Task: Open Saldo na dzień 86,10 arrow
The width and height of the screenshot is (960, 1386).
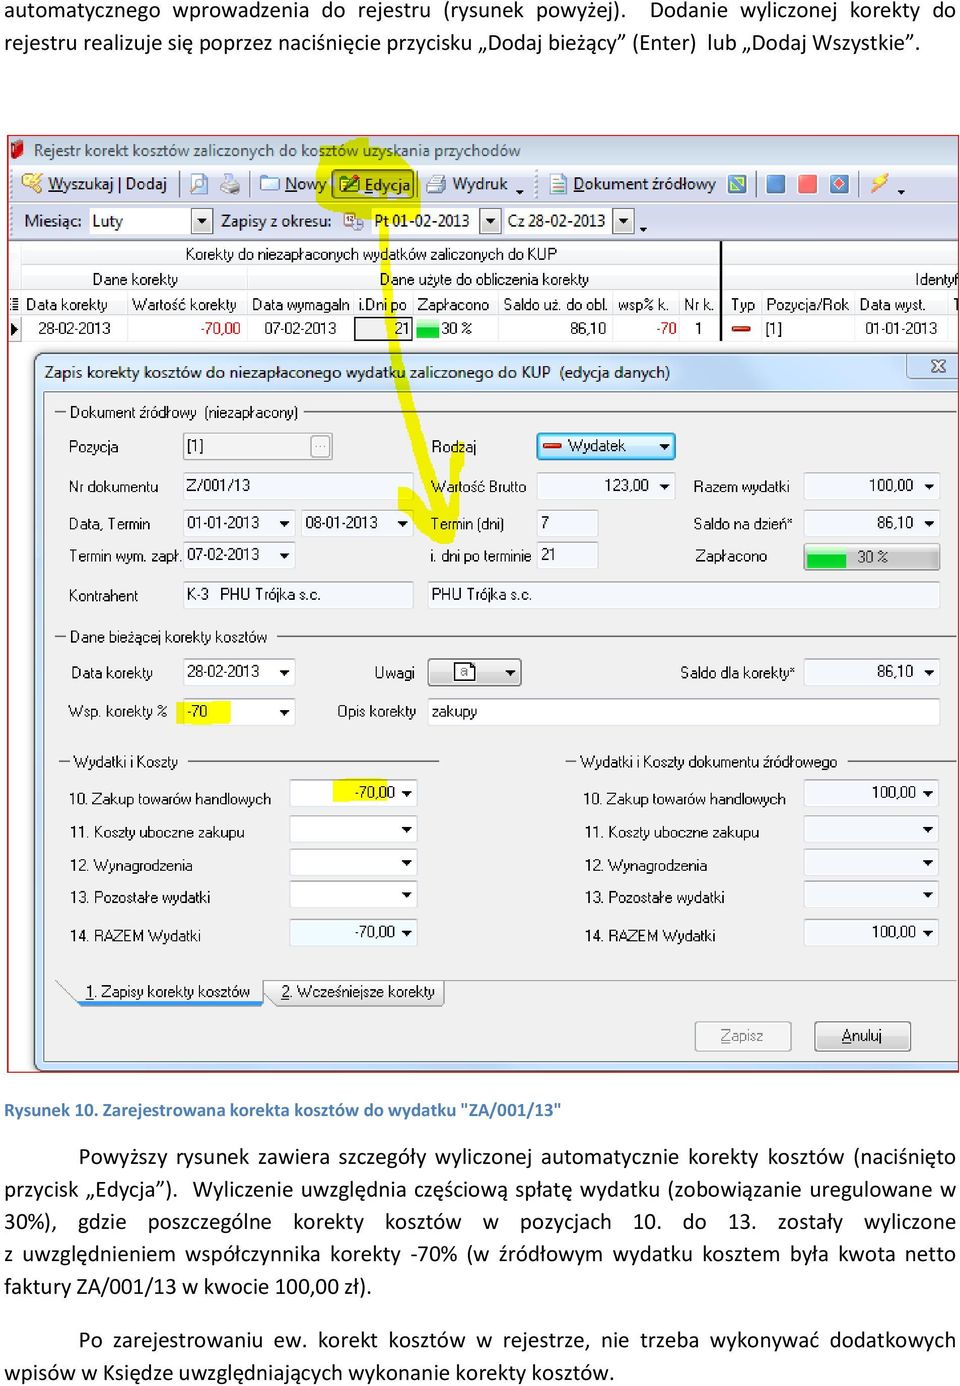Action: (x=929, y=523)
